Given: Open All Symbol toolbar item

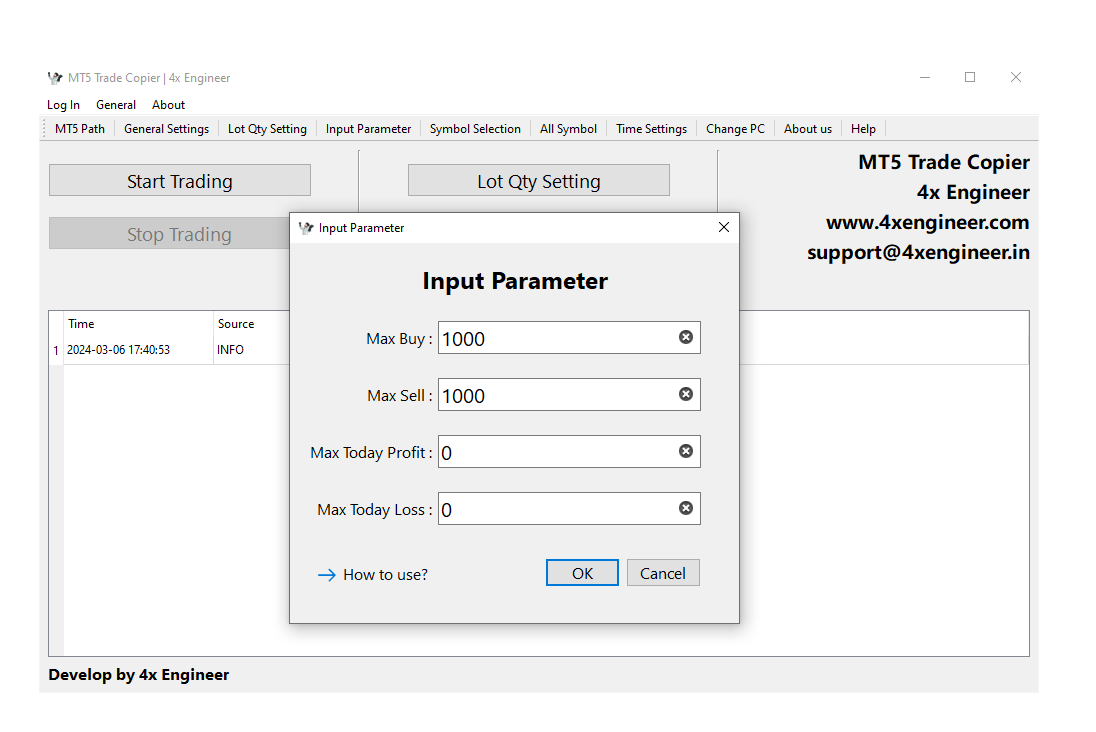Looking at the screenshot, I should coord(568,129).
